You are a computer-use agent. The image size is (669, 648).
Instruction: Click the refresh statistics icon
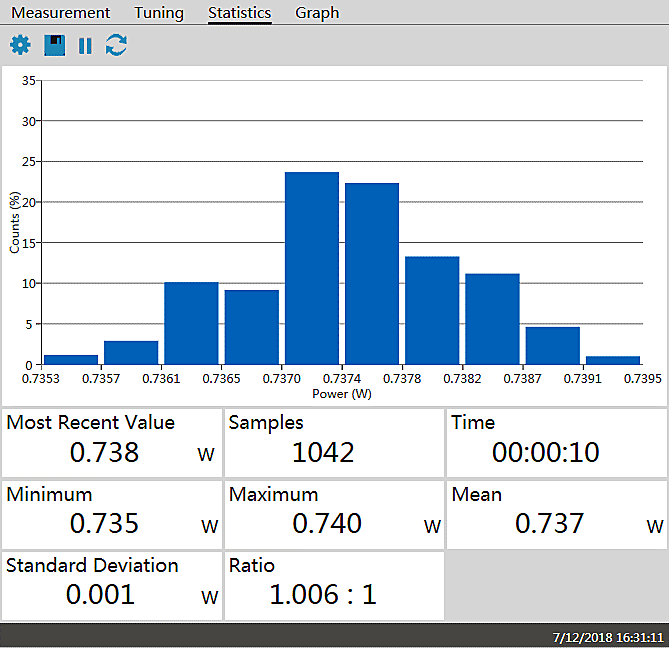pyautogui.click(x=117, y=45)
